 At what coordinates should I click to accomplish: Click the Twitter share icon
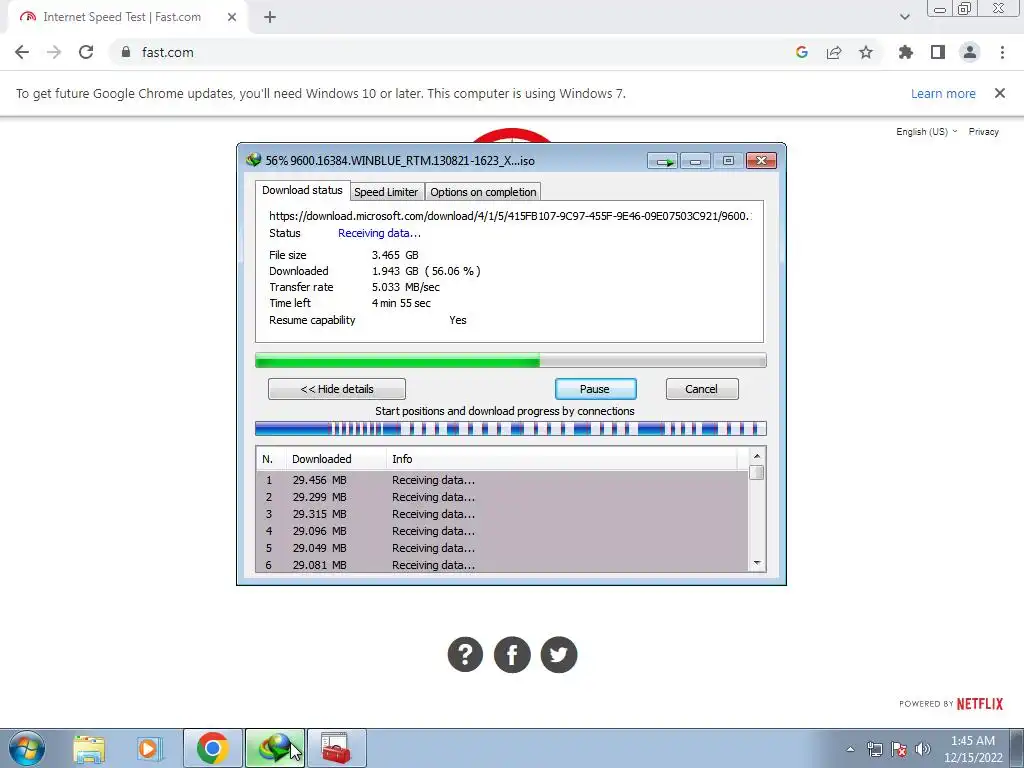(x=559, y=654)
